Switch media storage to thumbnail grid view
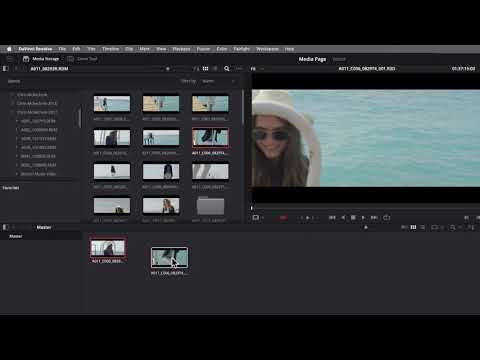The width and height of the screenshot is (480, 360). point(206,69)
